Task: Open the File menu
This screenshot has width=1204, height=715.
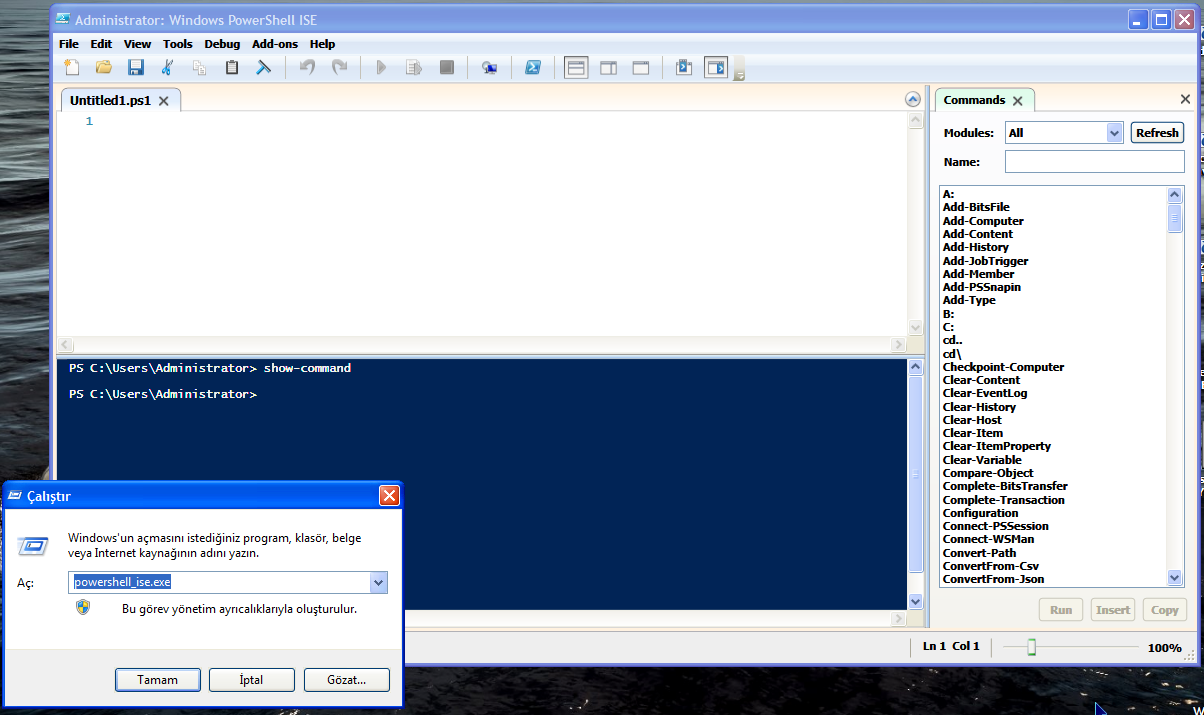Action: pyautogui.click(x=69, y=44)
